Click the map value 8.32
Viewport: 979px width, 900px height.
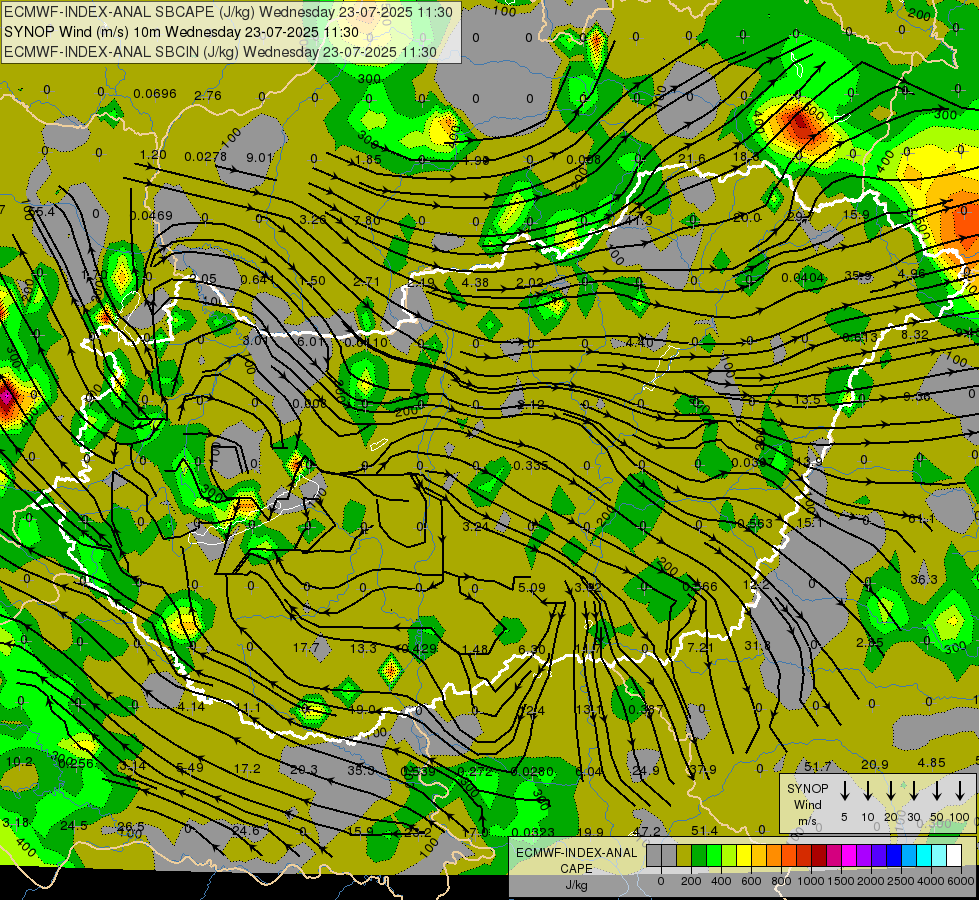[915, 334]
